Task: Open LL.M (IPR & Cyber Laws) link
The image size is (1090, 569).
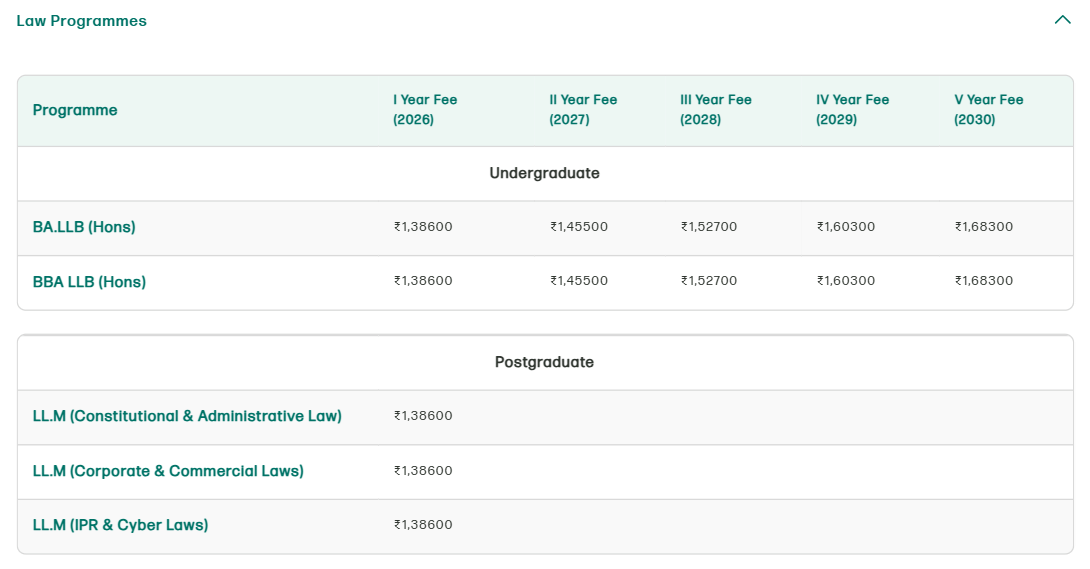Action: pyautogui.click(x=120, y=525)
